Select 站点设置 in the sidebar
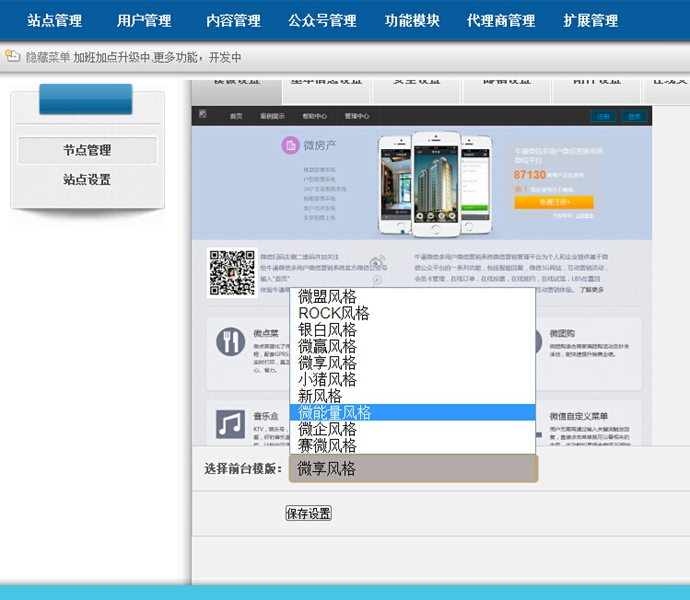The width and height of the screenshot is (690, 600). coord(87,179)
